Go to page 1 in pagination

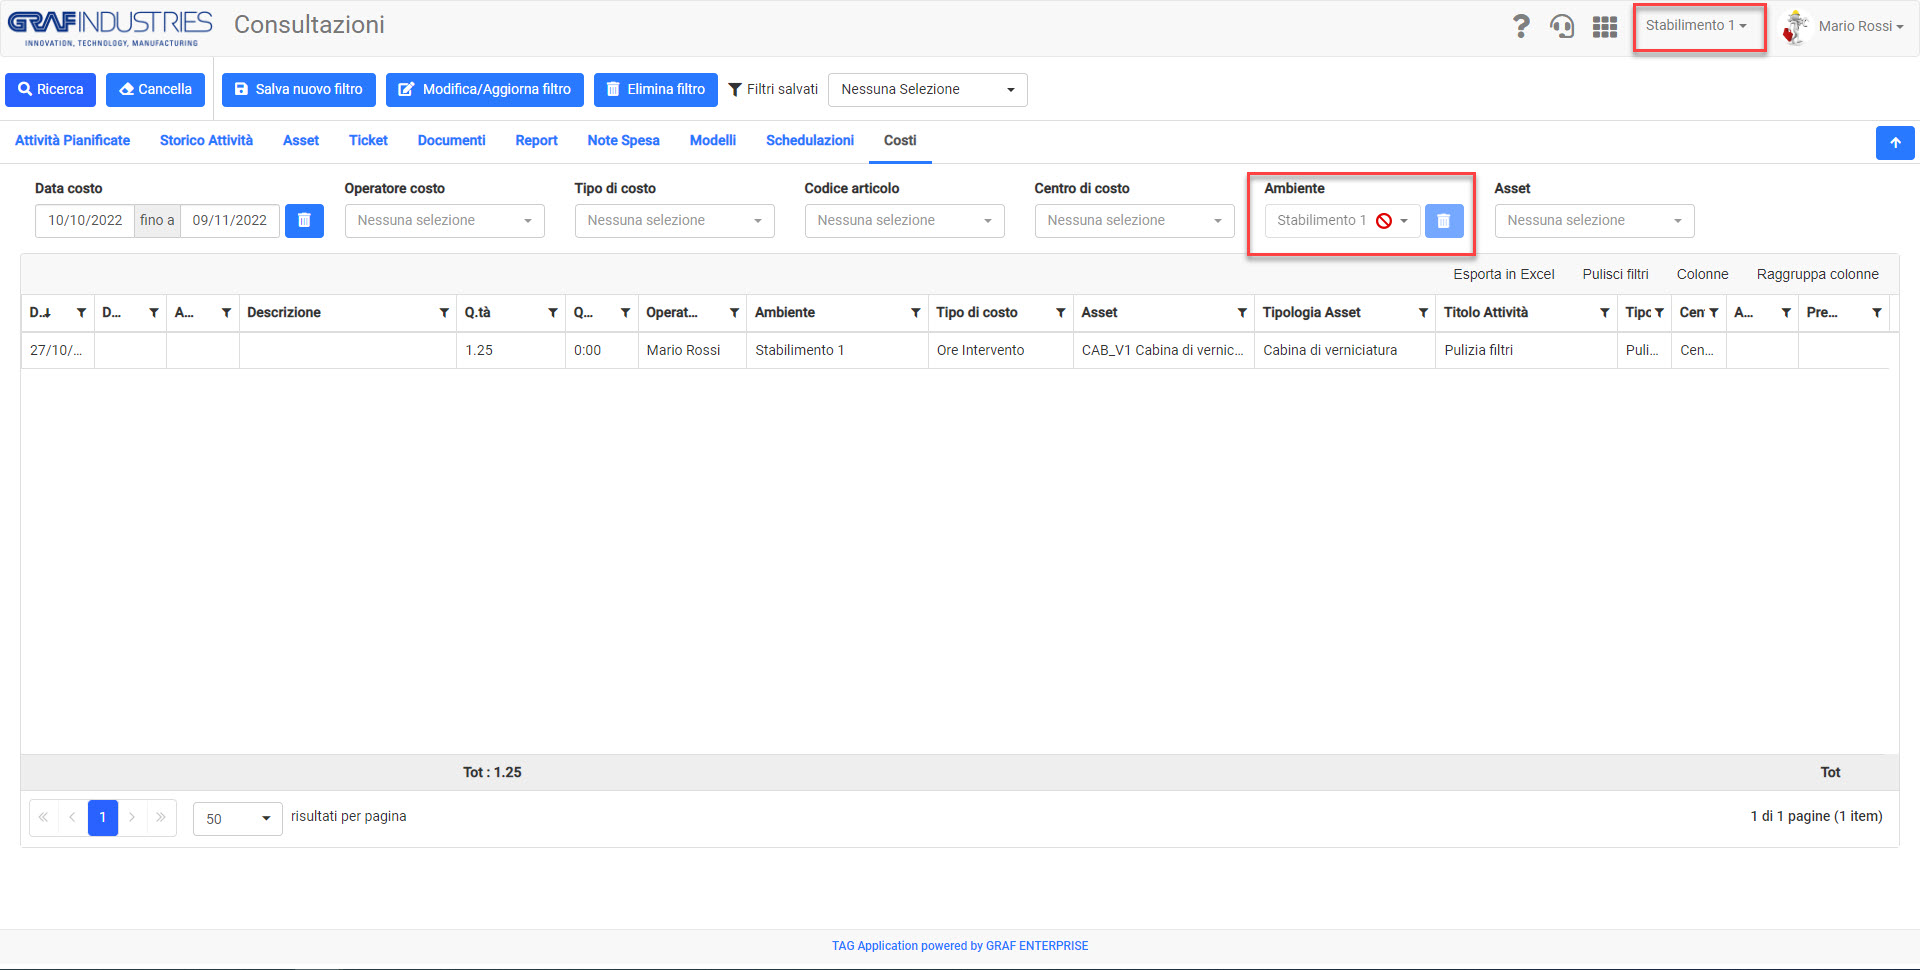103,817
